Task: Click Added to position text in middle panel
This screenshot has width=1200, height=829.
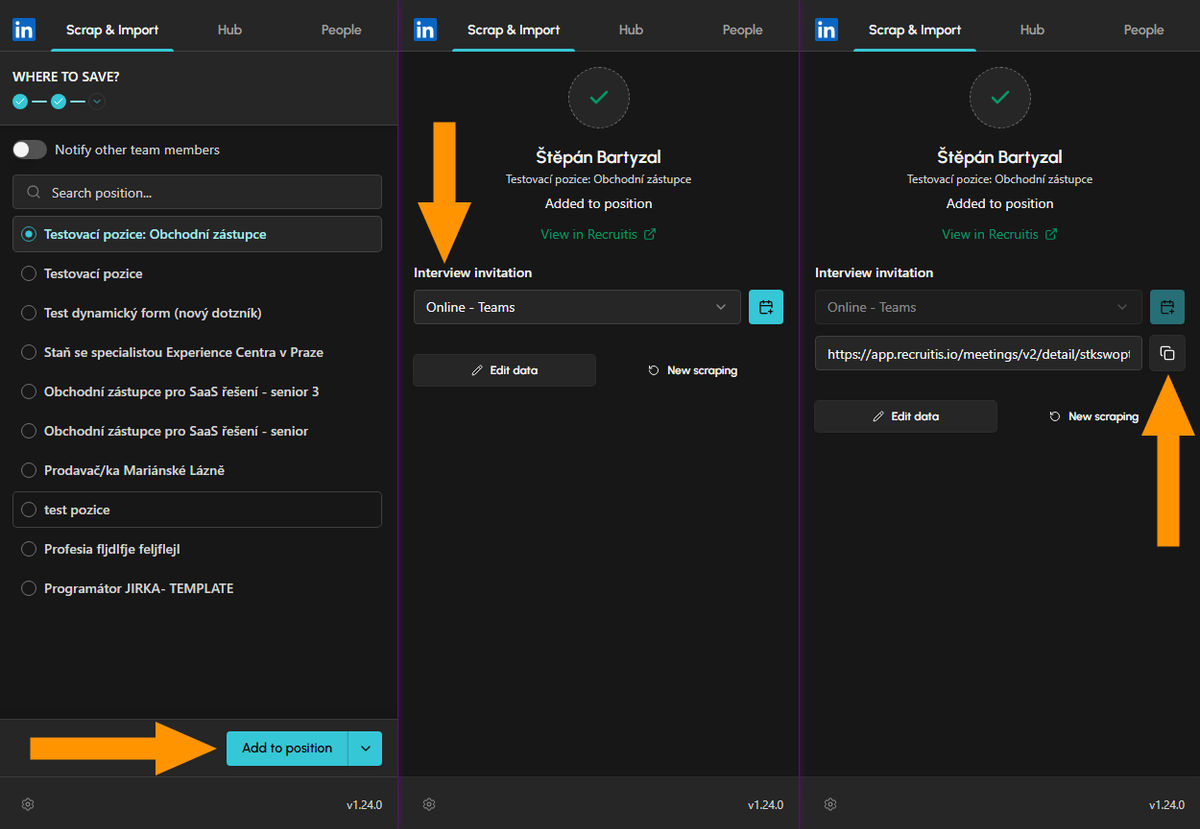Action: (598, 203)
